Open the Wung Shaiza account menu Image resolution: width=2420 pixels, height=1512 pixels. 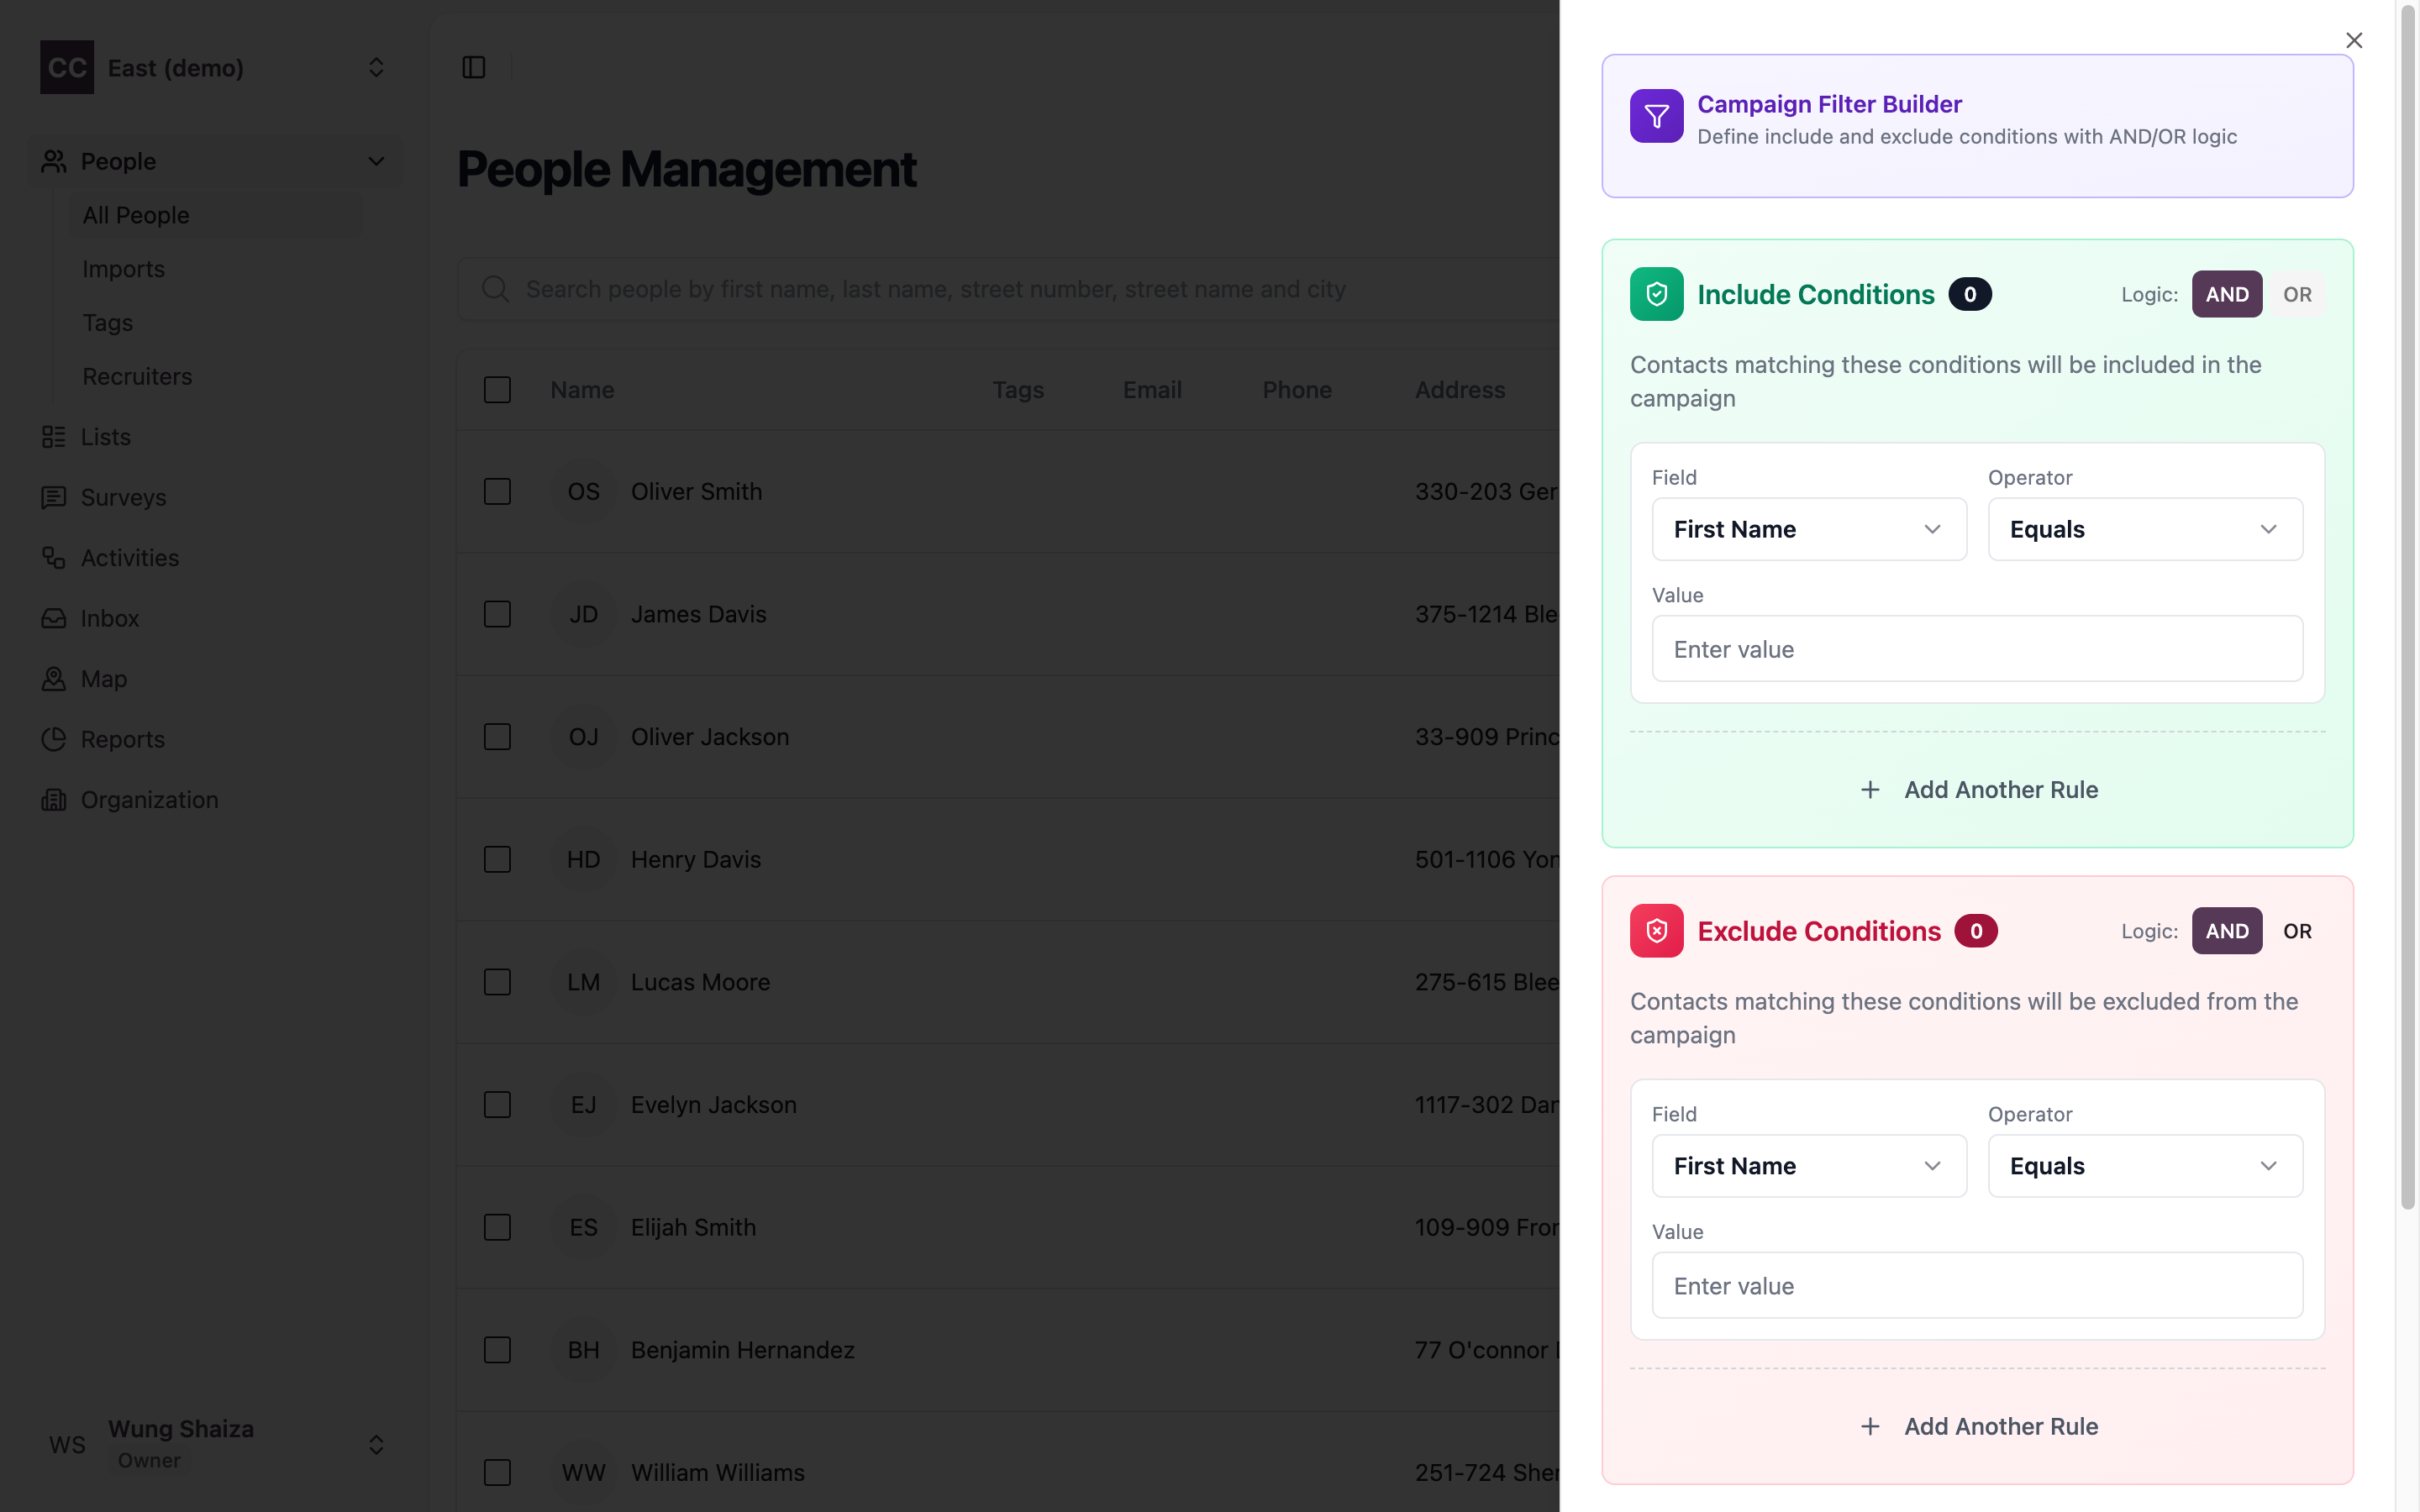click(x=214, y=1444)
